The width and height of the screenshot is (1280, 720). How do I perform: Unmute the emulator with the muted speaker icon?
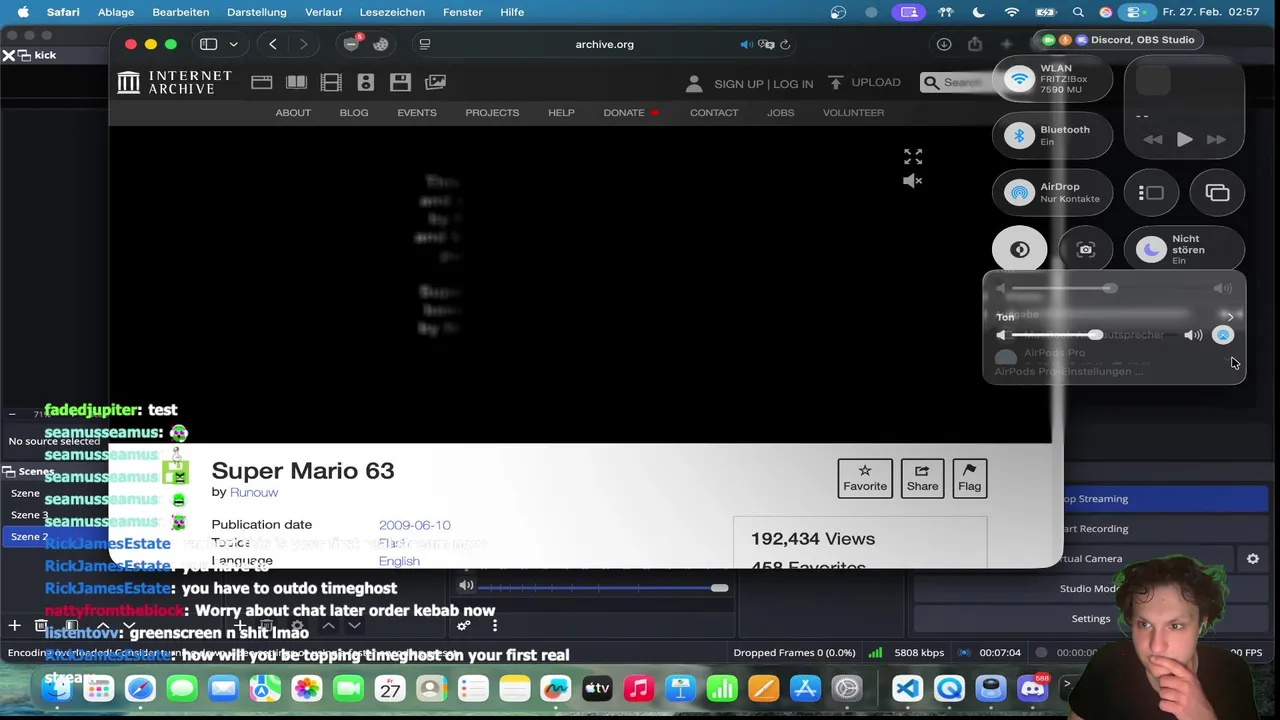coord(912,181)
